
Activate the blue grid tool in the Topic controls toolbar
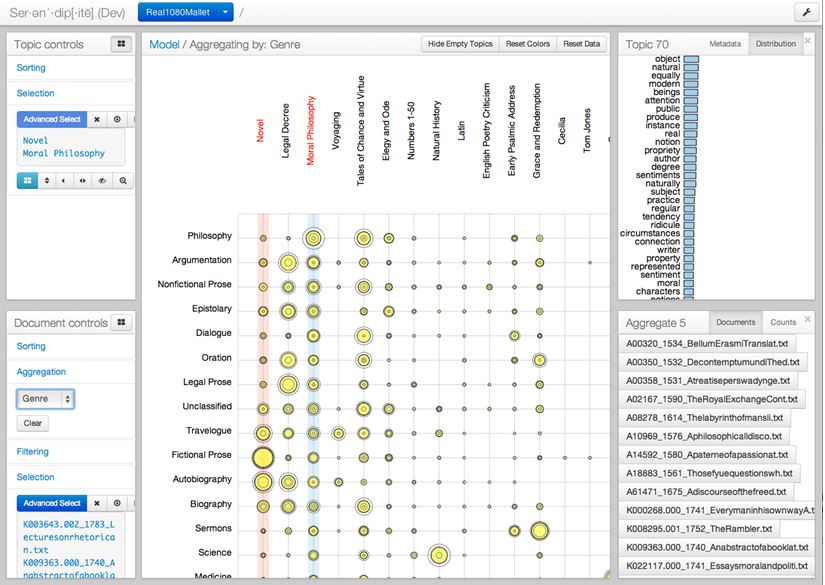27,180
